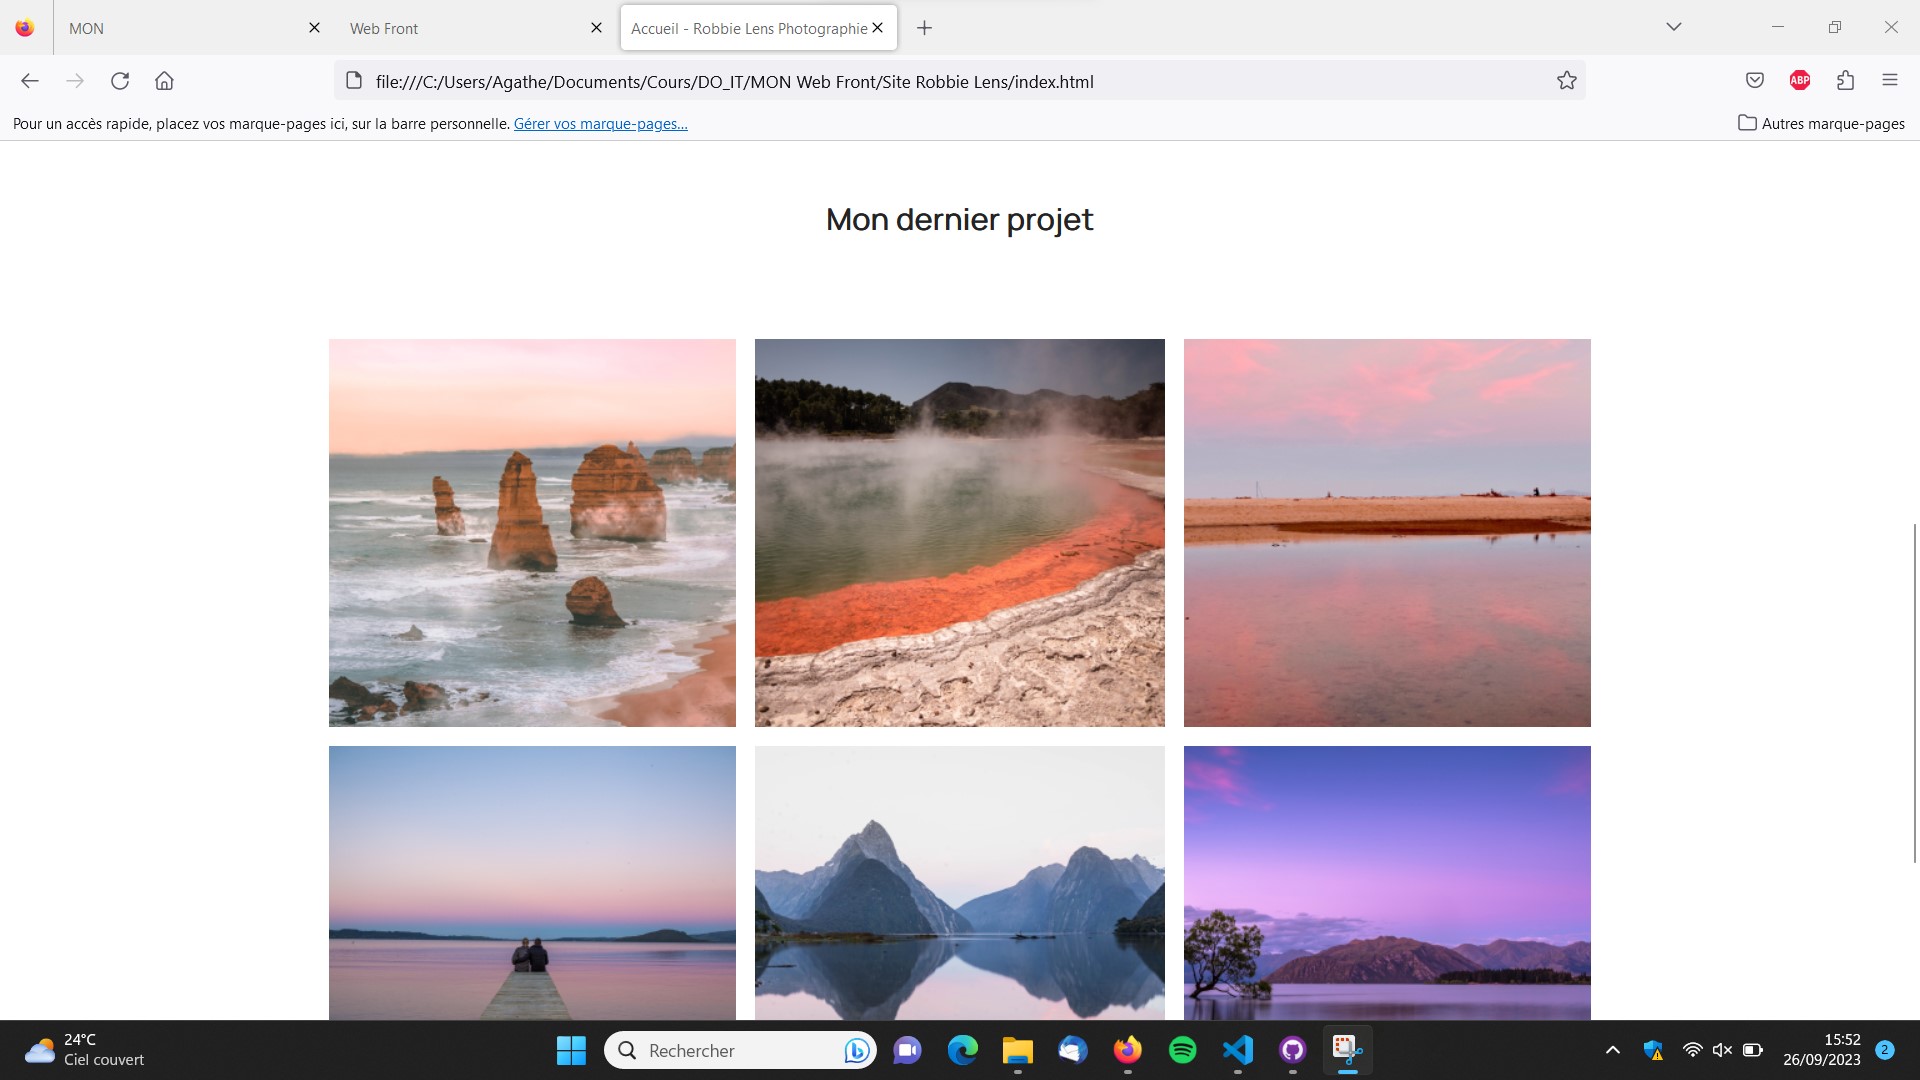The image size is (1920, 1080).
Task: Open the Save to Pocket icon
Action: tap(1754, 81)
